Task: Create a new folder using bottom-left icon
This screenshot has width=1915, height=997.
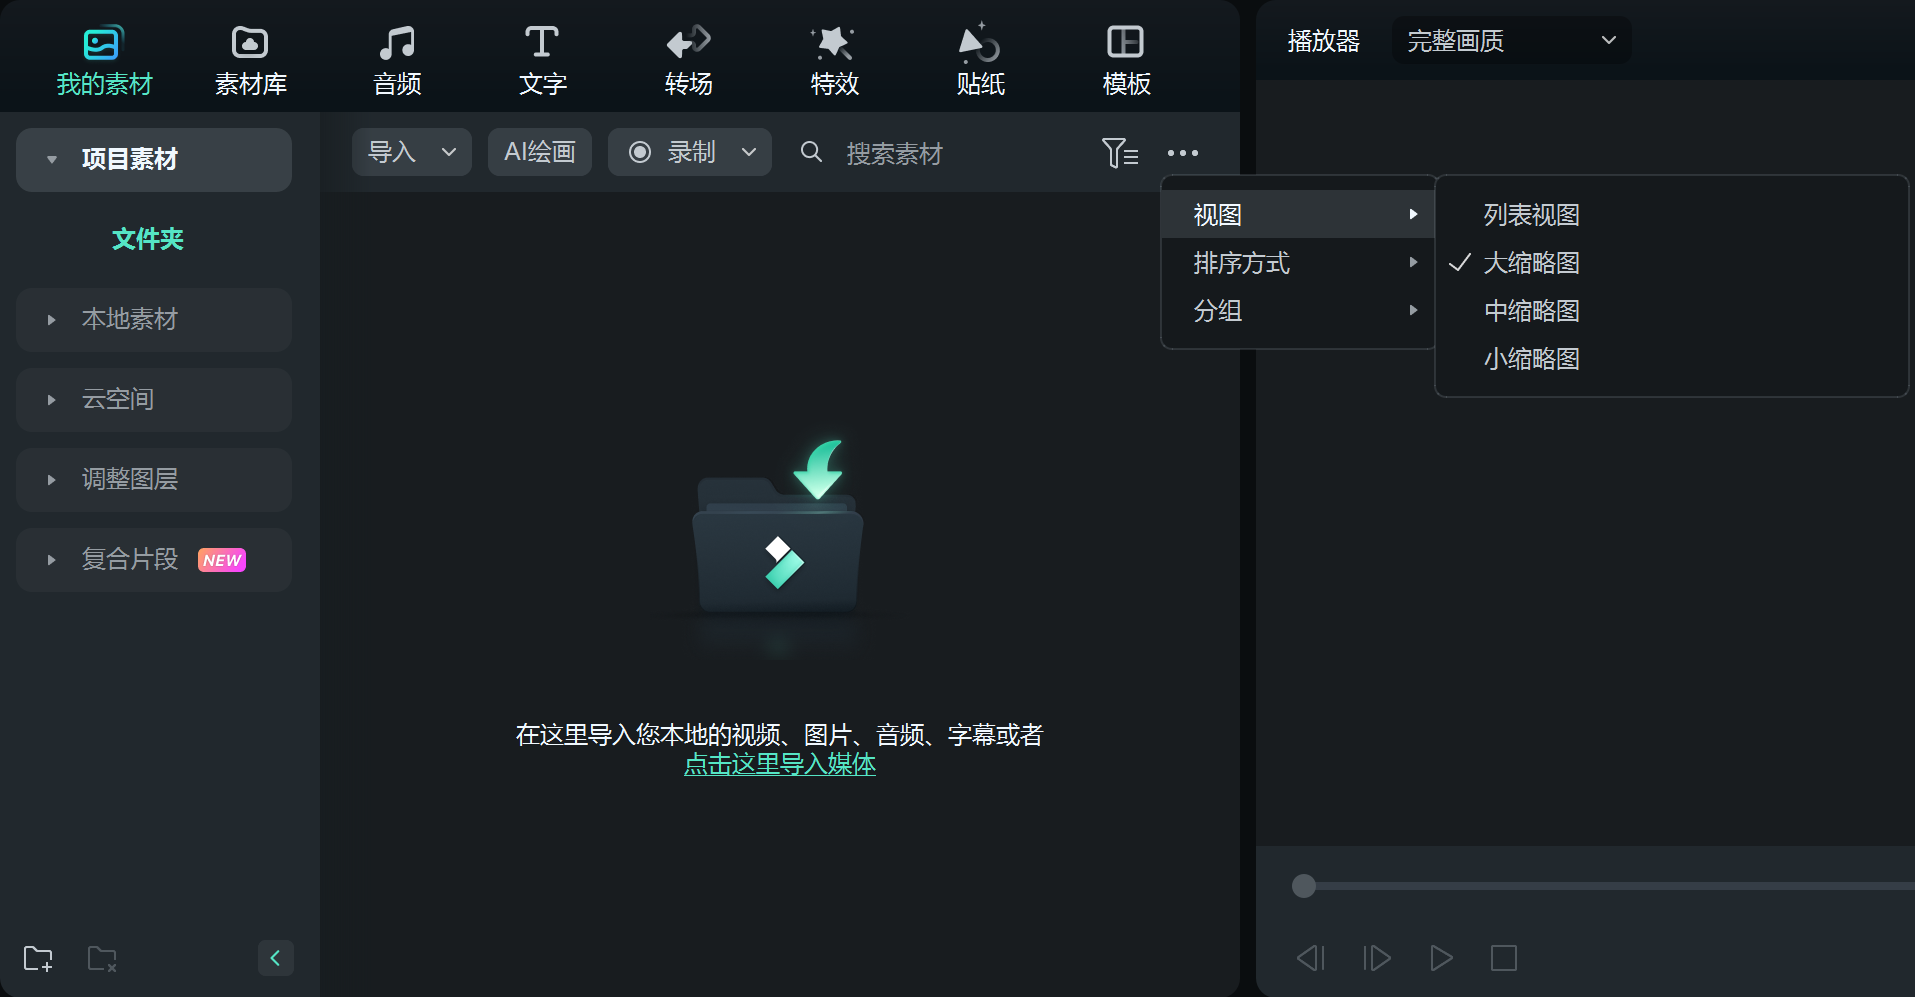Action: [x=38, y=958]
